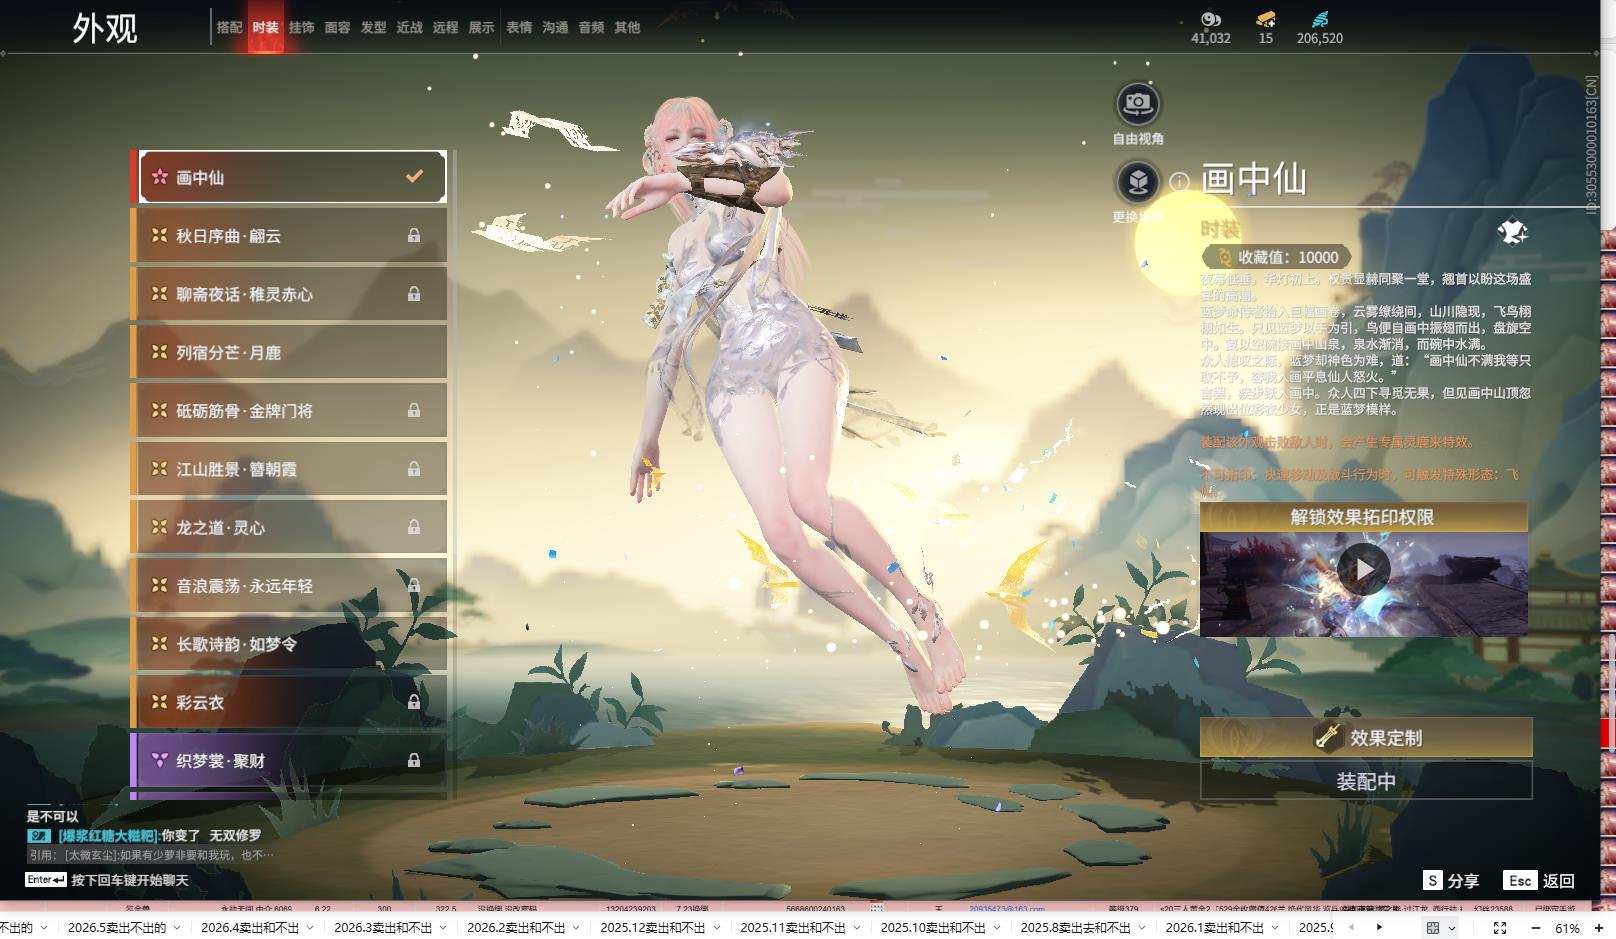The image size is (1616, 939).
Task: Open the 2026.1卖出和不出 sheet tab
Action: pyautogui.click(x=1215, y=928)
